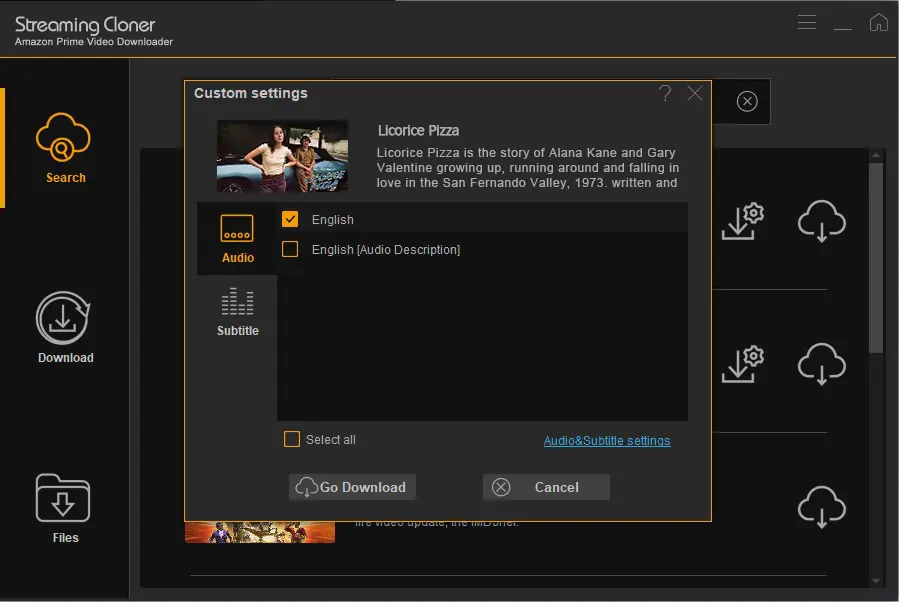Image resolution: width=899 pixels, height=602 pixels.
Task: Open the Download section in sidebar
Action: point(64,327)
